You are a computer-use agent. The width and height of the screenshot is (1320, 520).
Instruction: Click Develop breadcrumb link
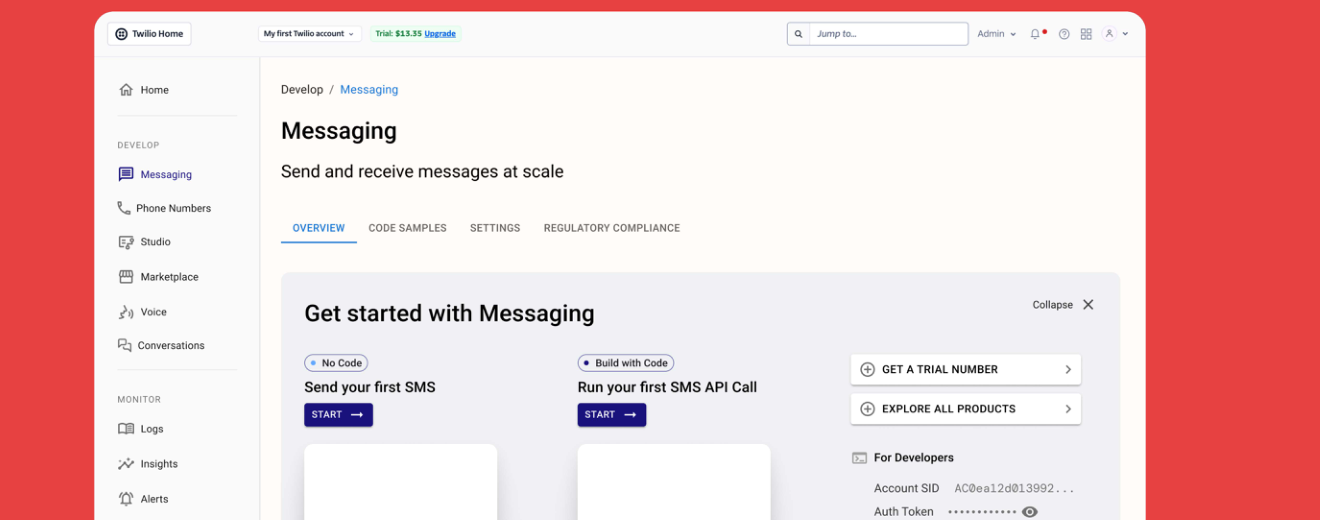(302, 90)
